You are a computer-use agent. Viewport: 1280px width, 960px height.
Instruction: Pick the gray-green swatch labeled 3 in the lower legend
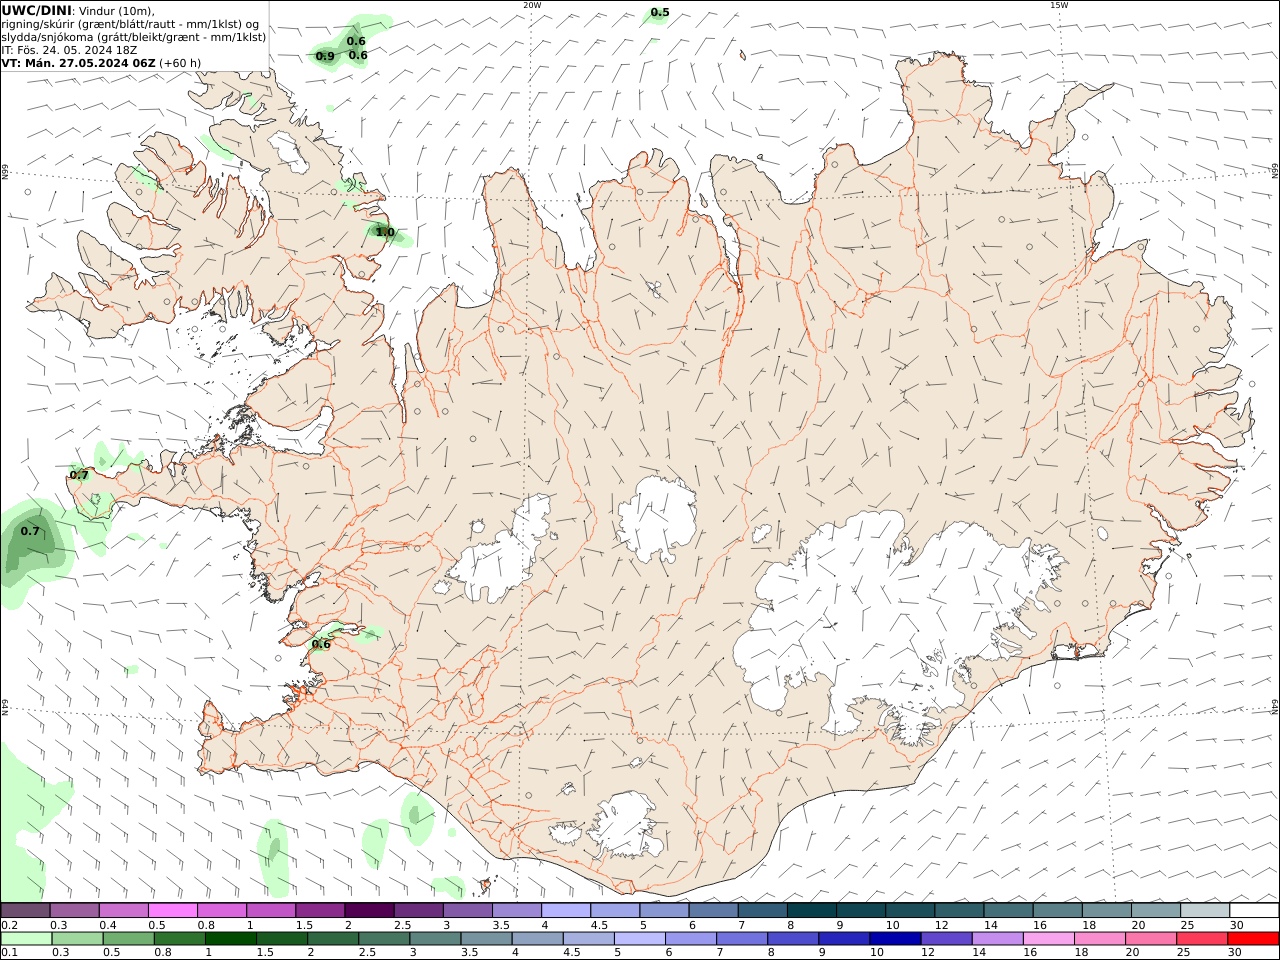coord(434,939)
